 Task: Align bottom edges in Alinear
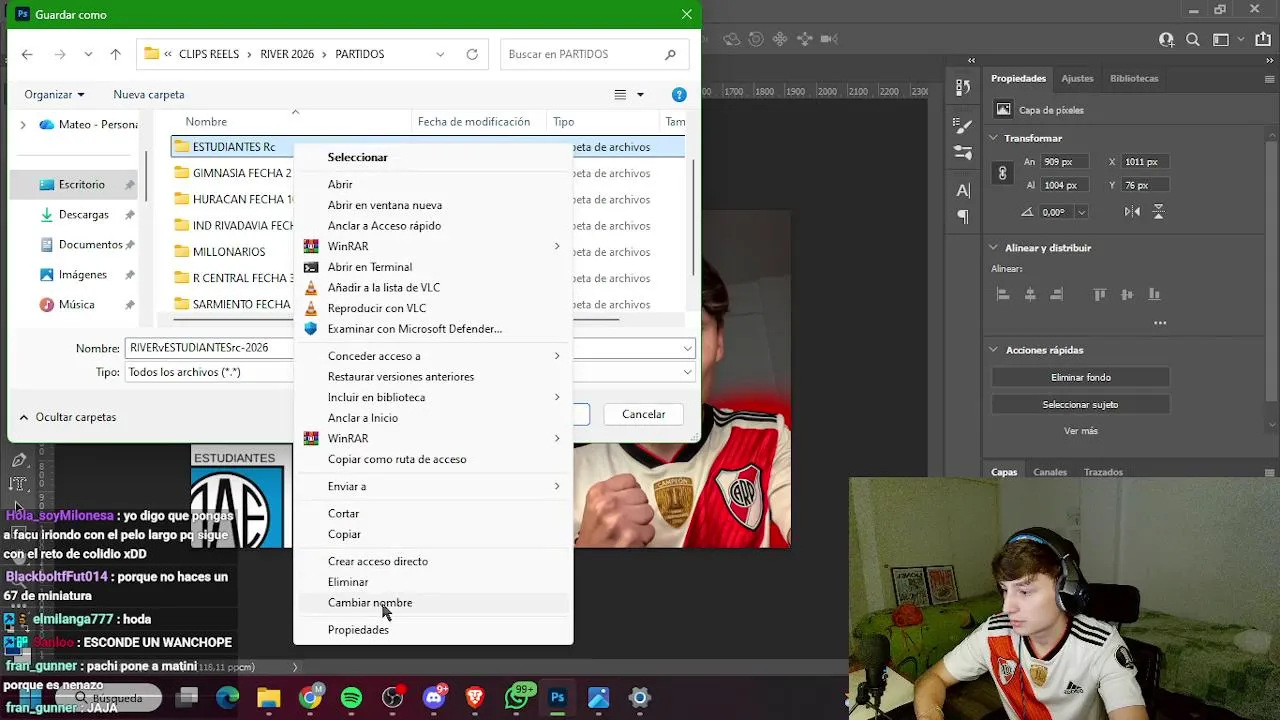point(1154,295)
